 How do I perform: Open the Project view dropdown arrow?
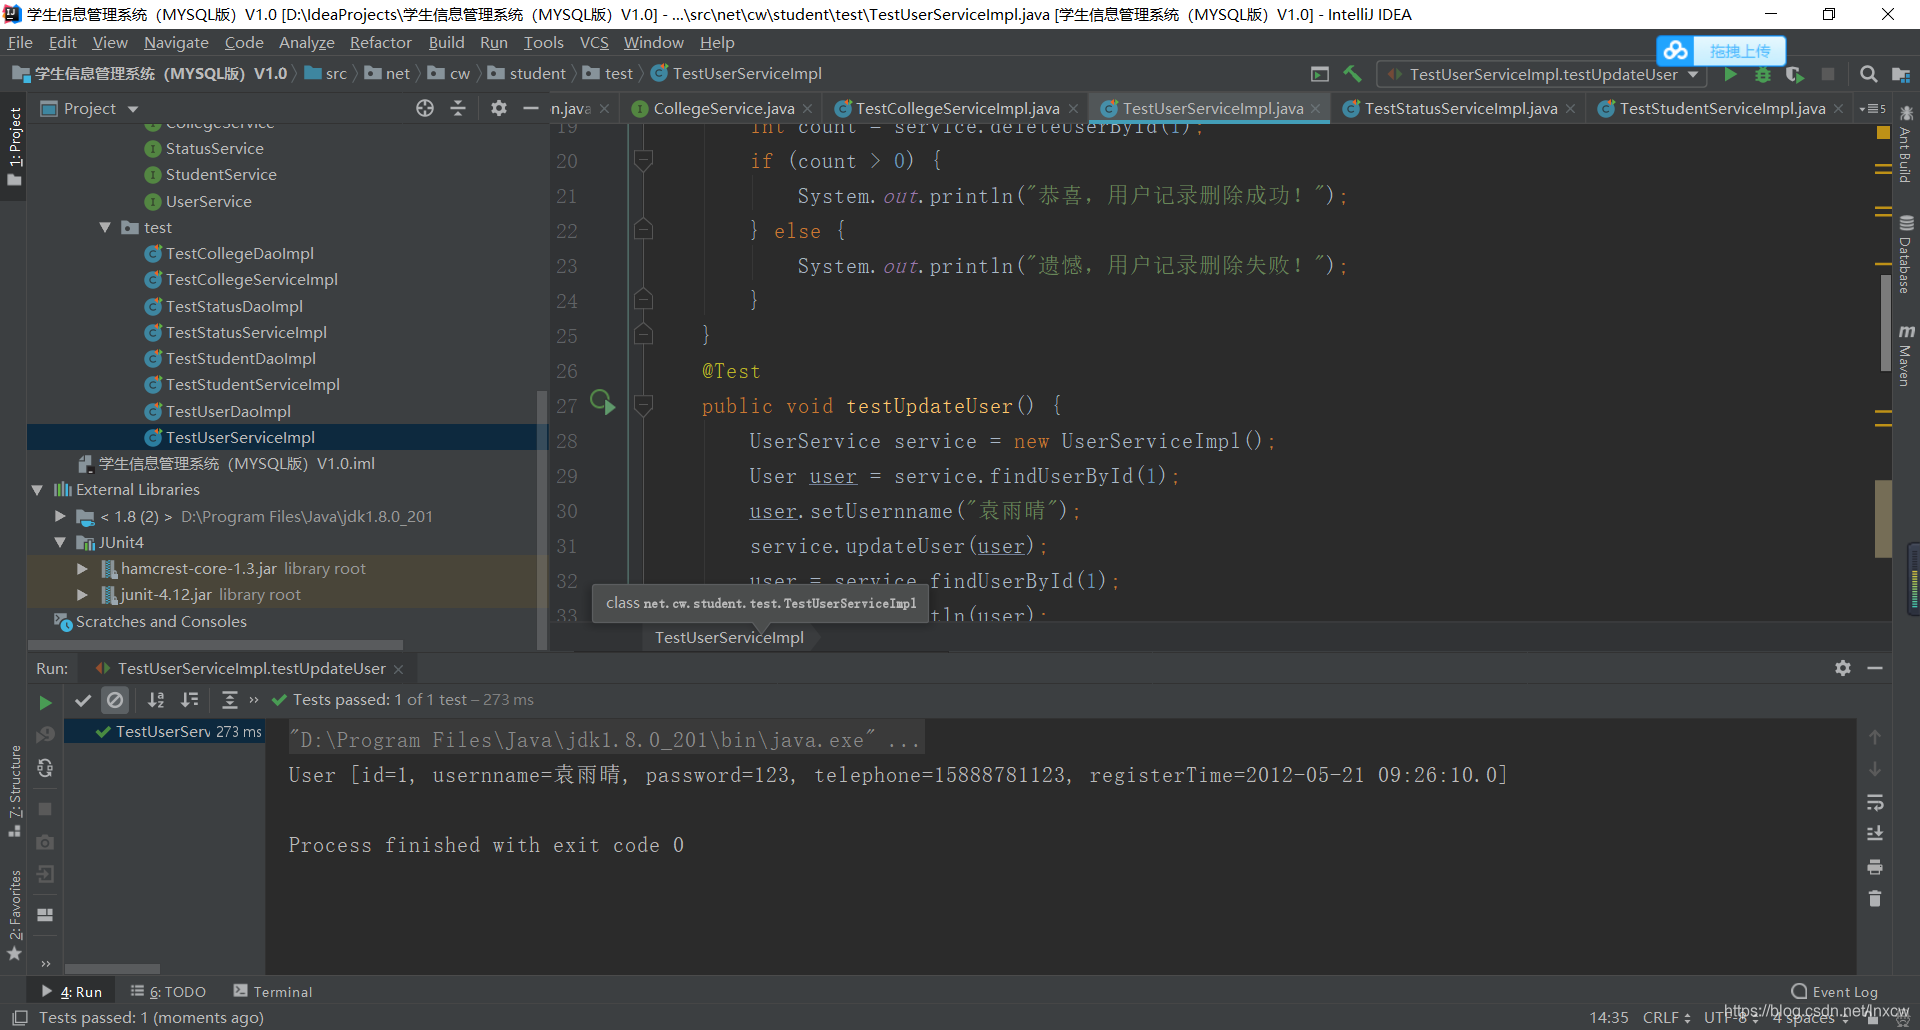pyautogui.click(x=133, y=109)
